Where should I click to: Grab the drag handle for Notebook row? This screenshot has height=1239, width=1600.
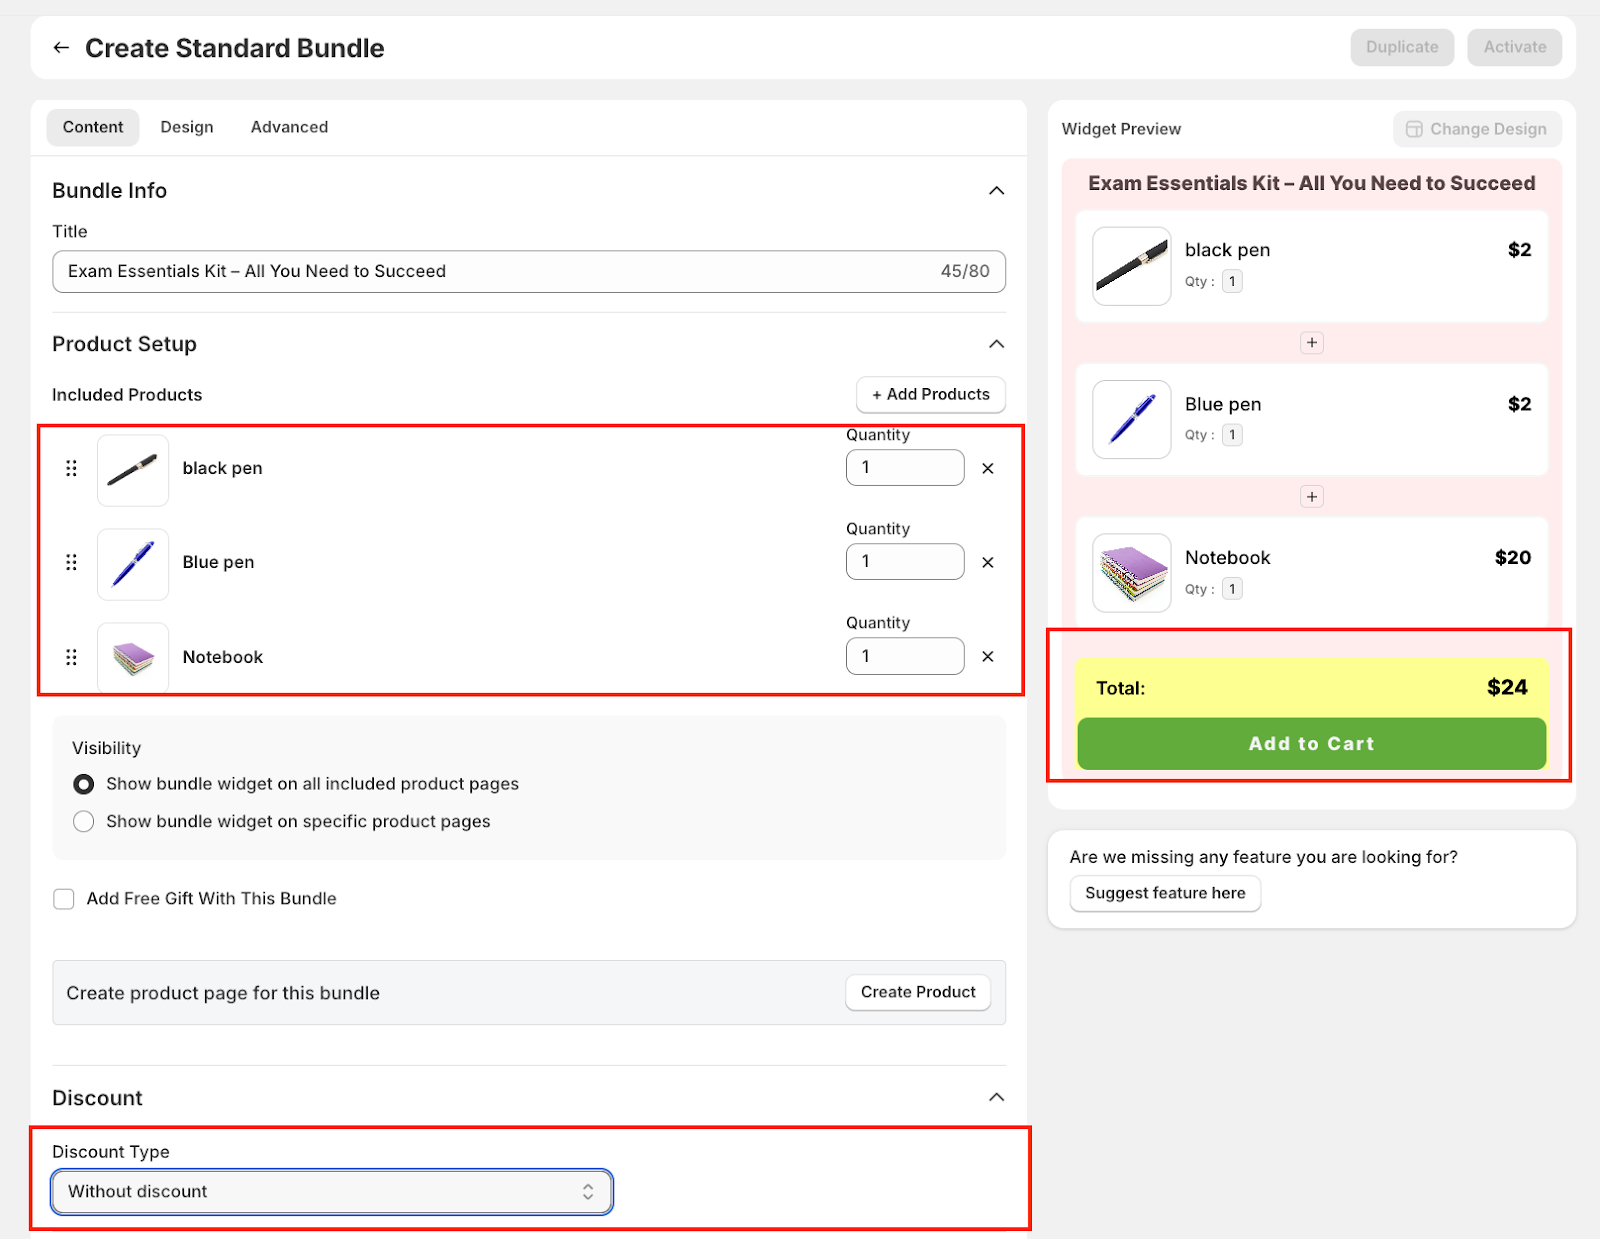(71, 657)
